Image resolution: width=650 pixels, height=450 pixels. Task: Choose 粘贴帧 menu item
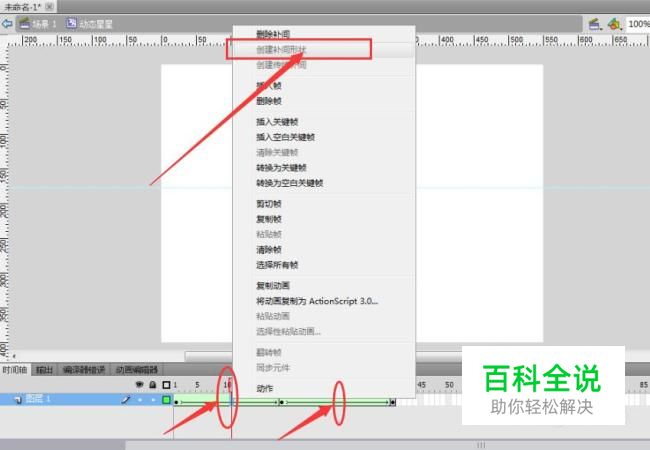pyautogui.click(x=269, y=235)
